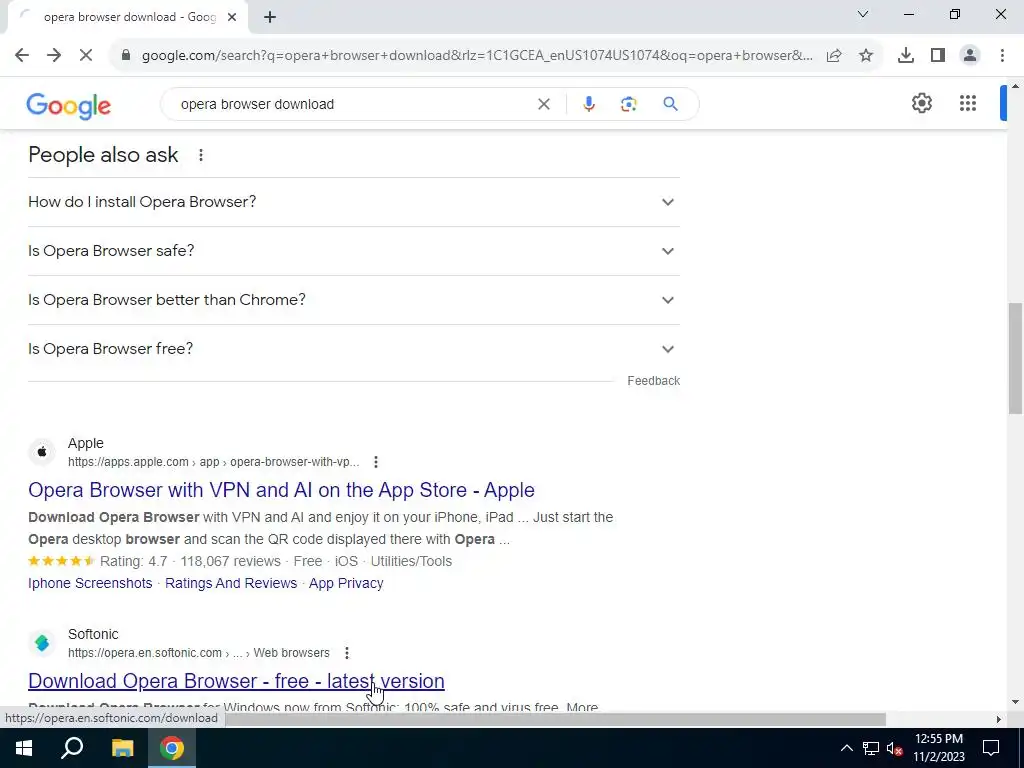Submit search with the magnifier icon

pyautogui.click(x=670, y=104)
